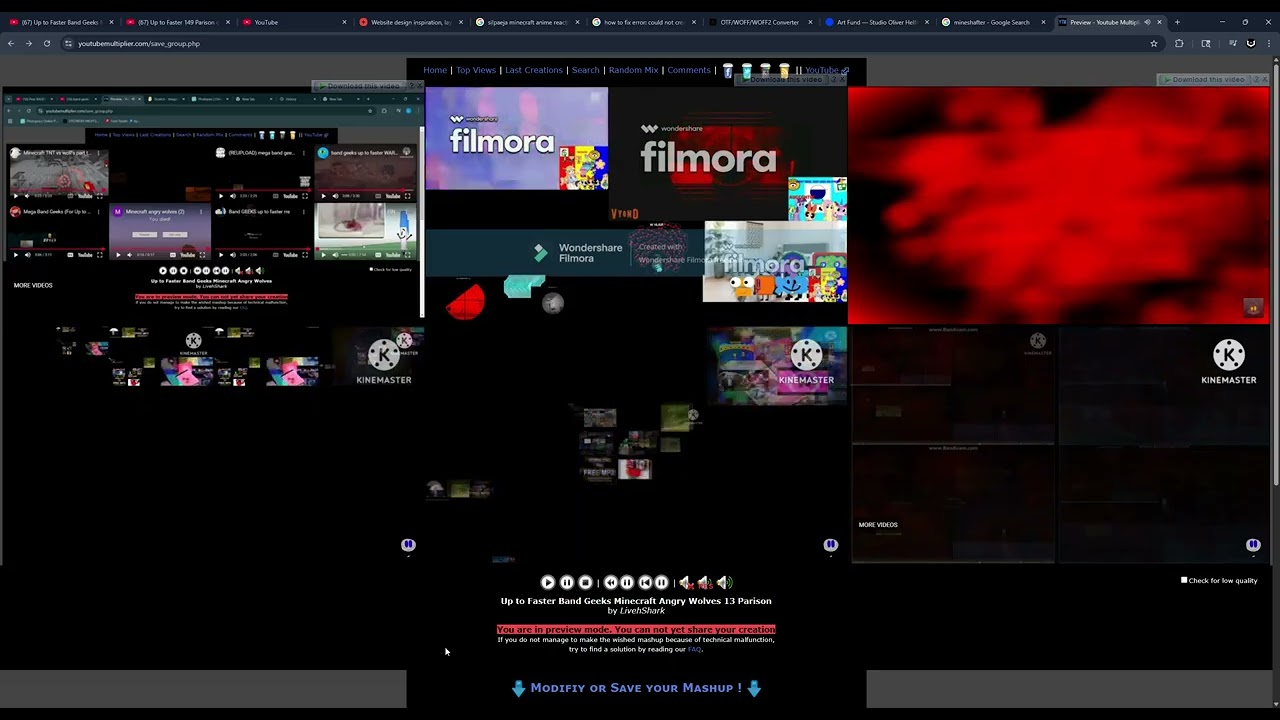Pause the middle video using purple pause icon
1280x720 pixels.
[x=830, y=545]
